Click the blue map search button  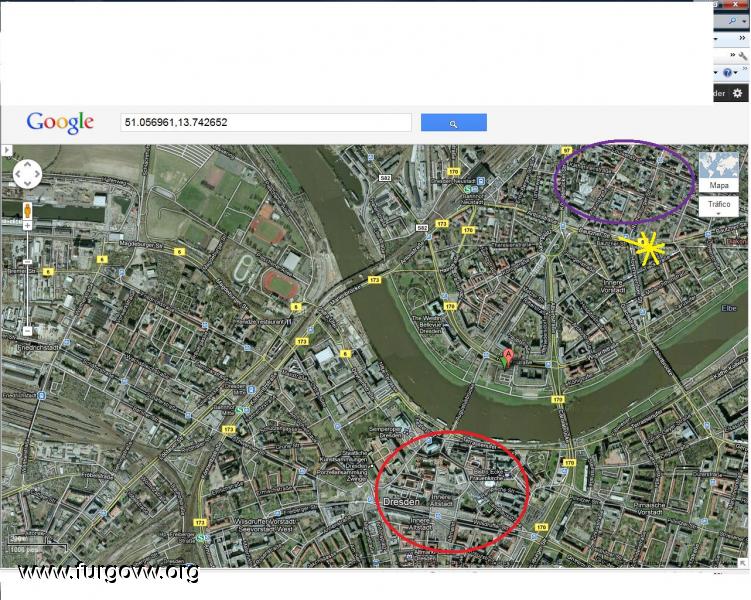pyautogui.click(x=453, y=123)
